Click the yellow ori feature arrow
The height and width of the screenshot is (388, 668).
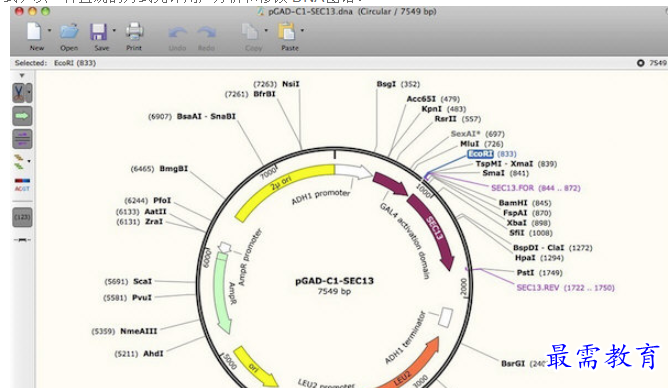(x=256, y=367)
